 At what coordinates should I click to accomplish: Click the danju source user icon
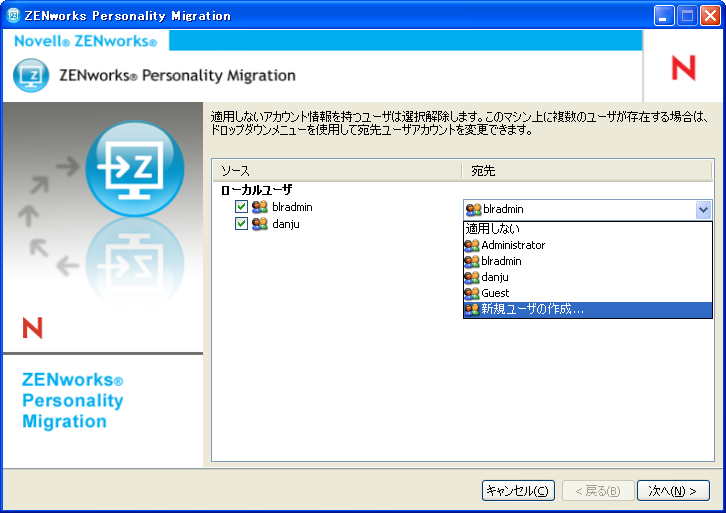260,224
